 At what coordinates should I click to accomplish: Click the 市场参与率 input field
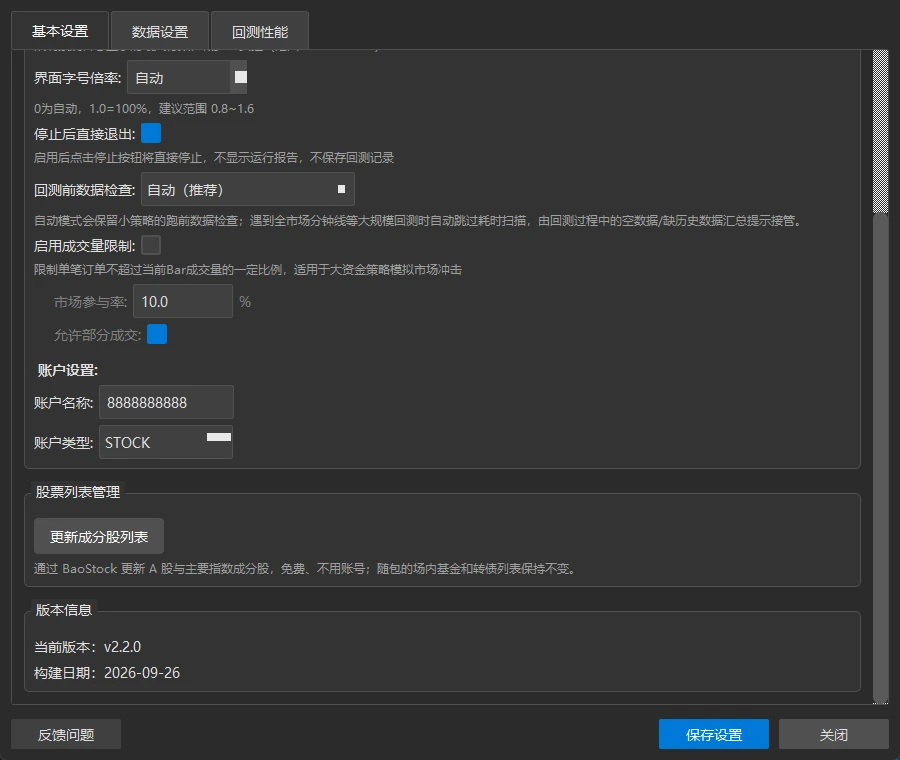183,301
